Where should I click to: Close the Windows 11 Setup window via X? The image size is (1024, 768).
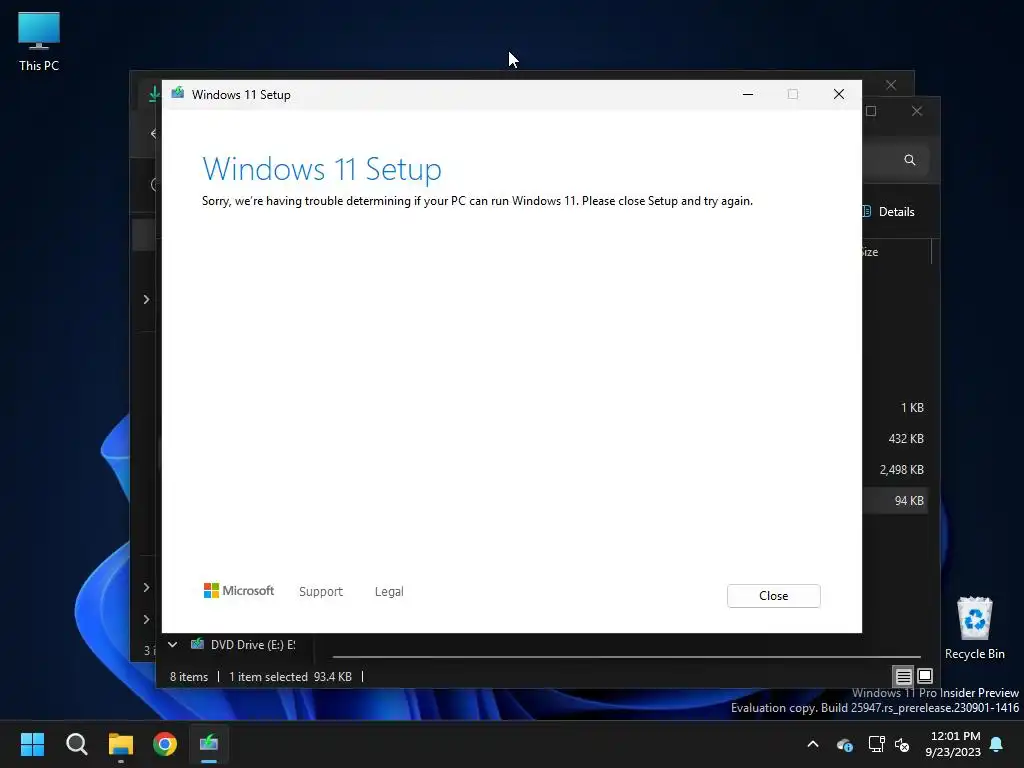pyautogui.click(x=839, y=94)
